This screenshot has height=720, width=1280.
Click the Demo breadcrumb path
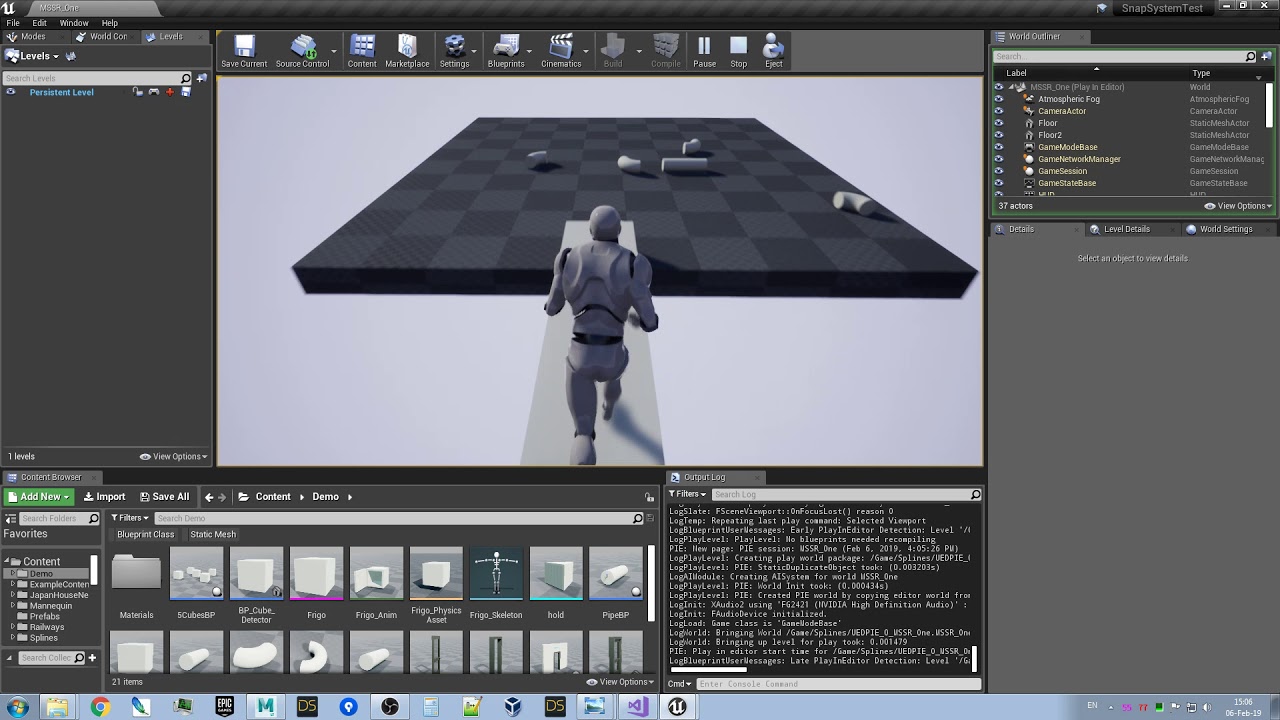(x=325, y=497)
